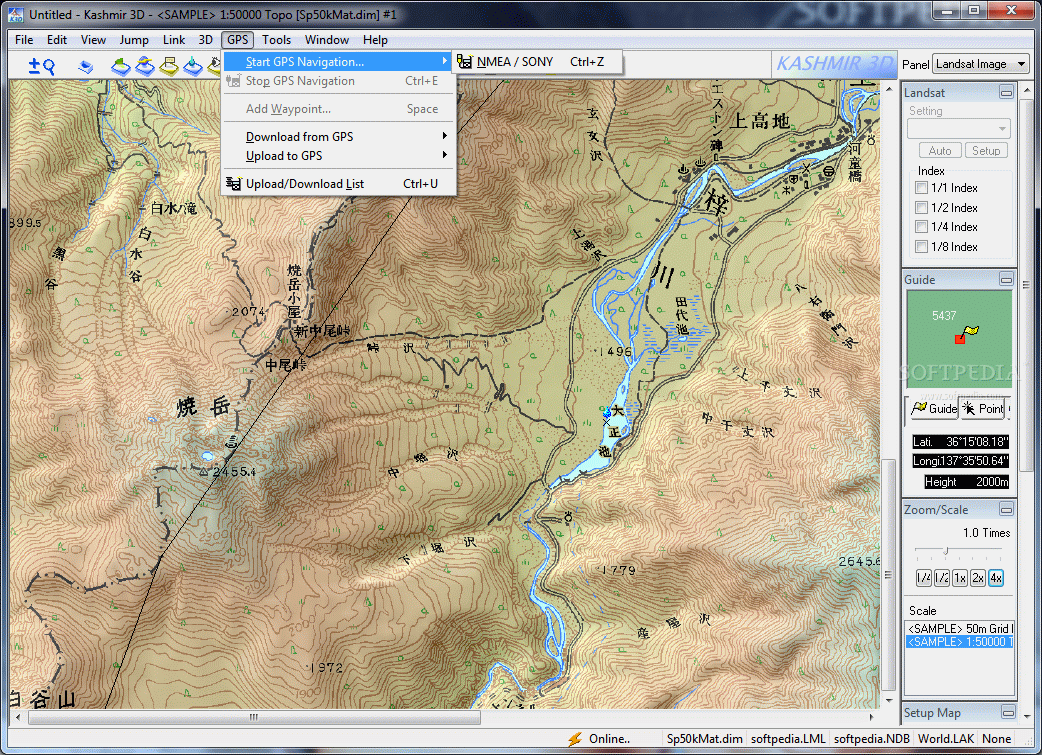This screenshot has height=755, width=1042.
Task: Expand Start GPS Navigation submenu arrow
Action: [x=445, y=61]
